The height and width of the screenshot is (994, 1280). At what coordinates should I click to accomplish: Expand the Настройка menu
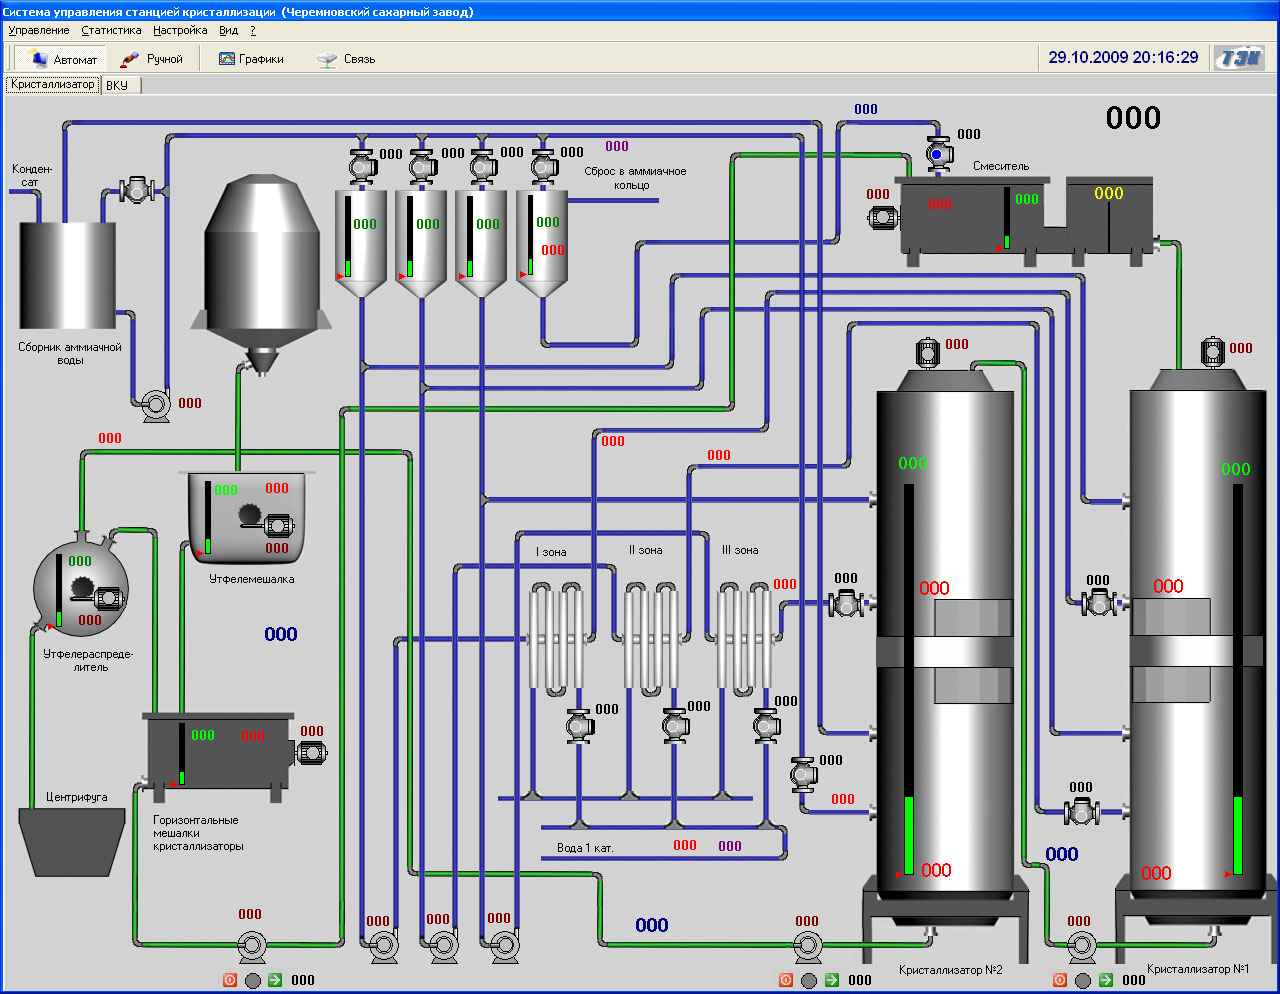click(180, 30)
